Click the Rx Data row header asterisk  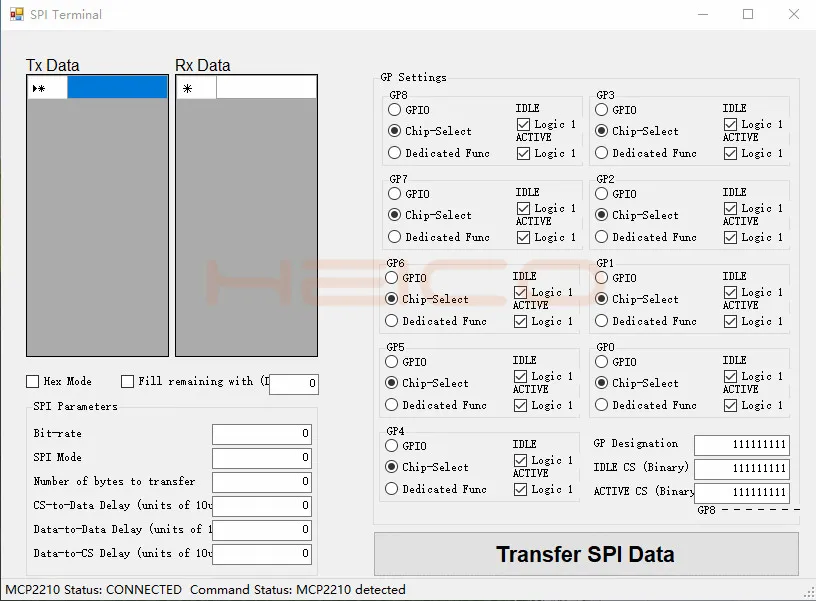(196, 87)
